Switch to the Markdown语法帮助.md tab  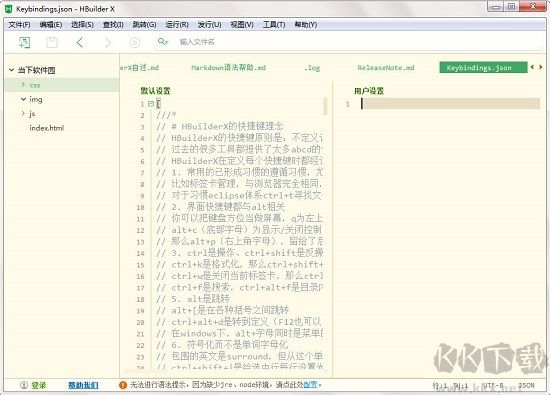(228, 68)
